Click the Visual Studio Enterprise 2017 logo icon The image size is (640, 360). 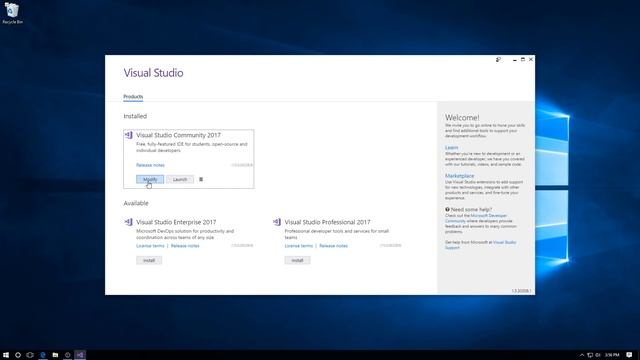pyautogui.click(x=129, y=222)
